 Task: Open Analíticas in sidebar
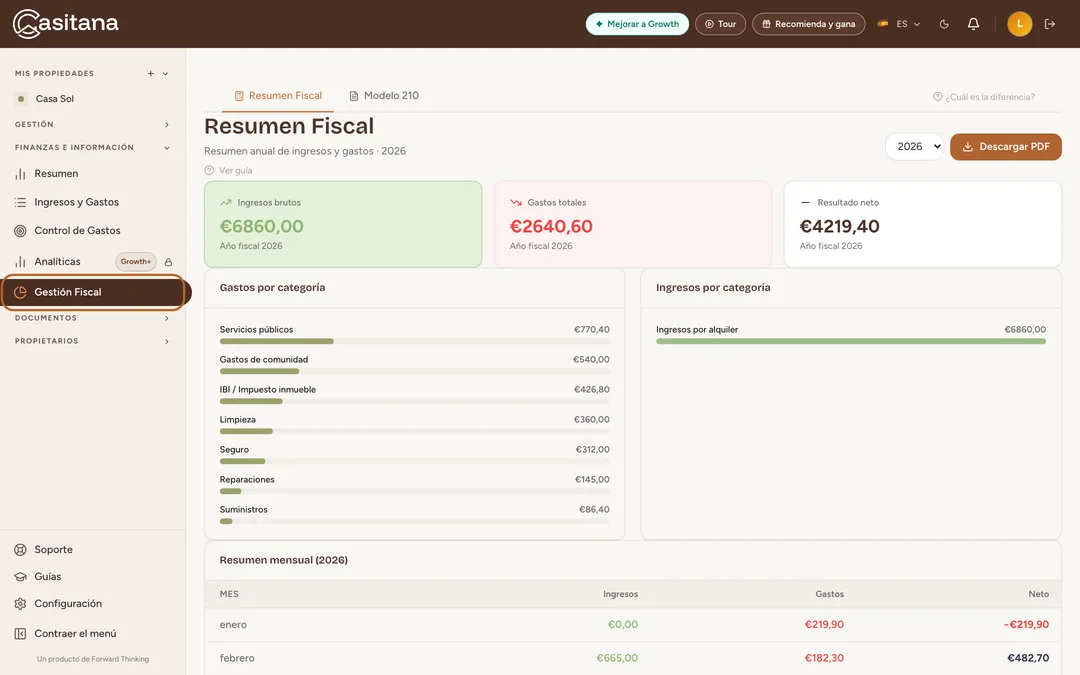(x=57, y=261)
